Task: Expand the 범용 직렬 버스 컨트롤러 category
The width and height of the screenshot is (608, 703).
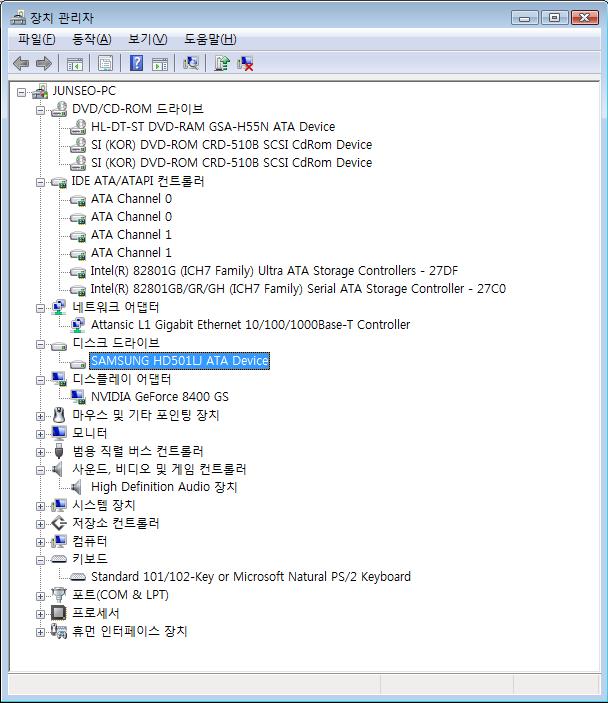Action: pos(40,452)
